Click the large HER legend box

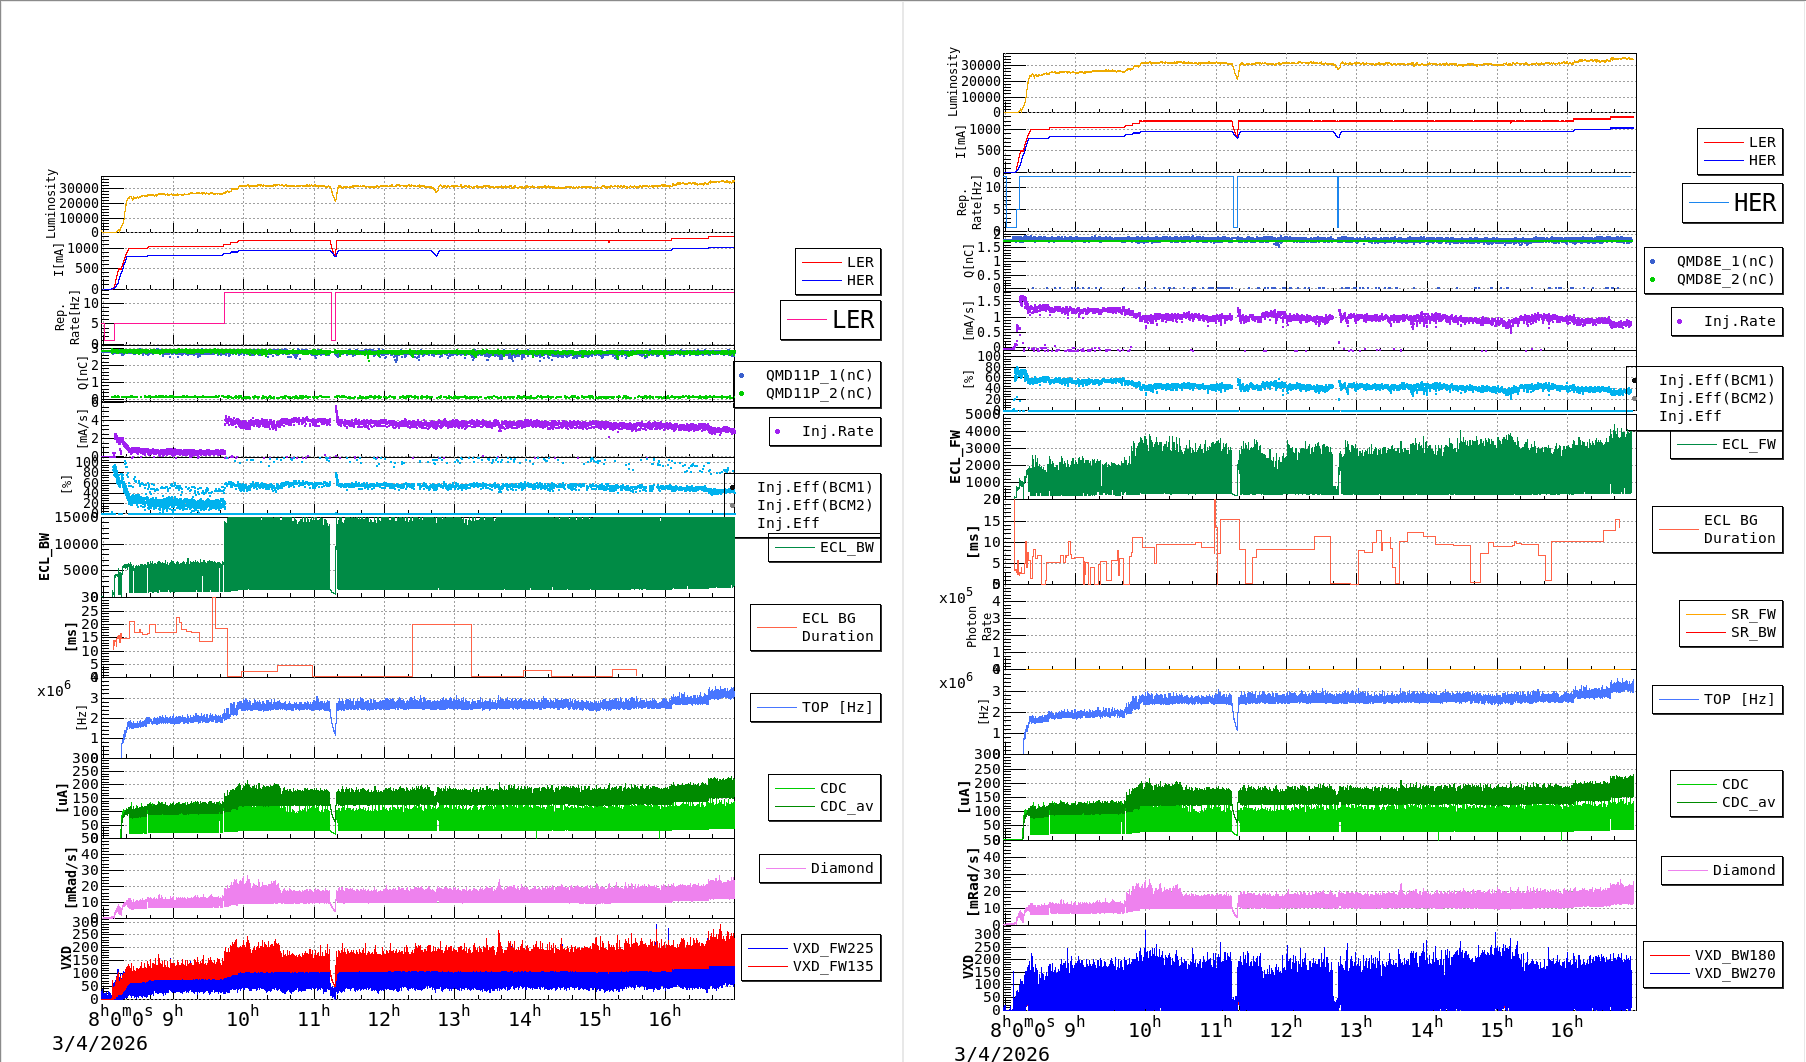pyautogui.click(x=1732, y=203)
